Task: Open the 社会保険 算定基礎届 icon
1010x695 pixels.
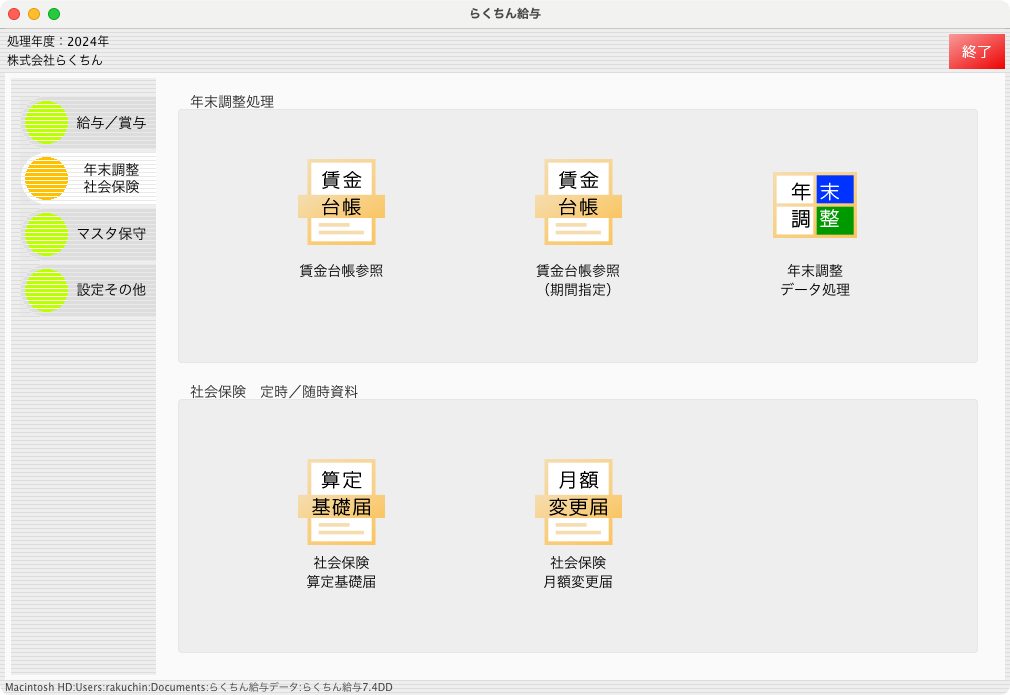Action: 341,502
